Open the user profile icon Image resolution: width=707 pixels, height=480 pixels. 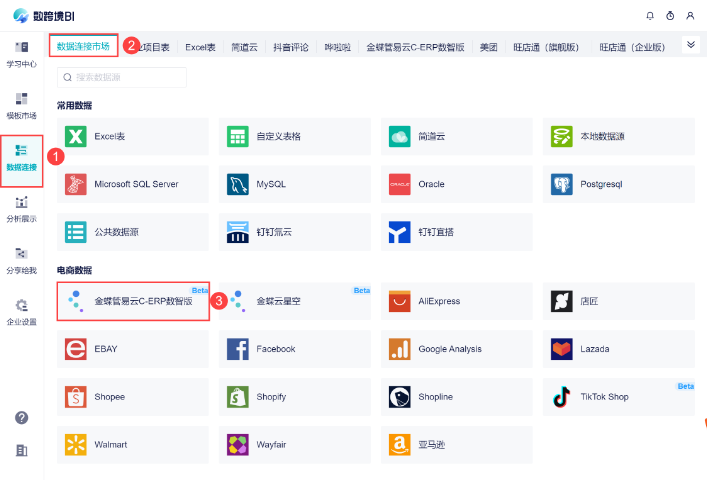(690, 16)
